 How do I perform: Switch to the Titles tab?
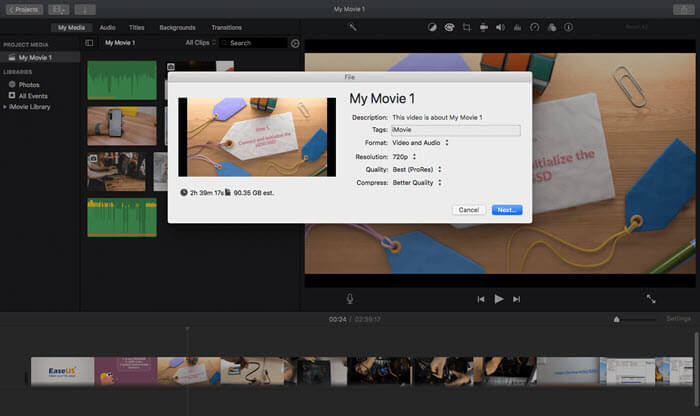click(137, 27)
